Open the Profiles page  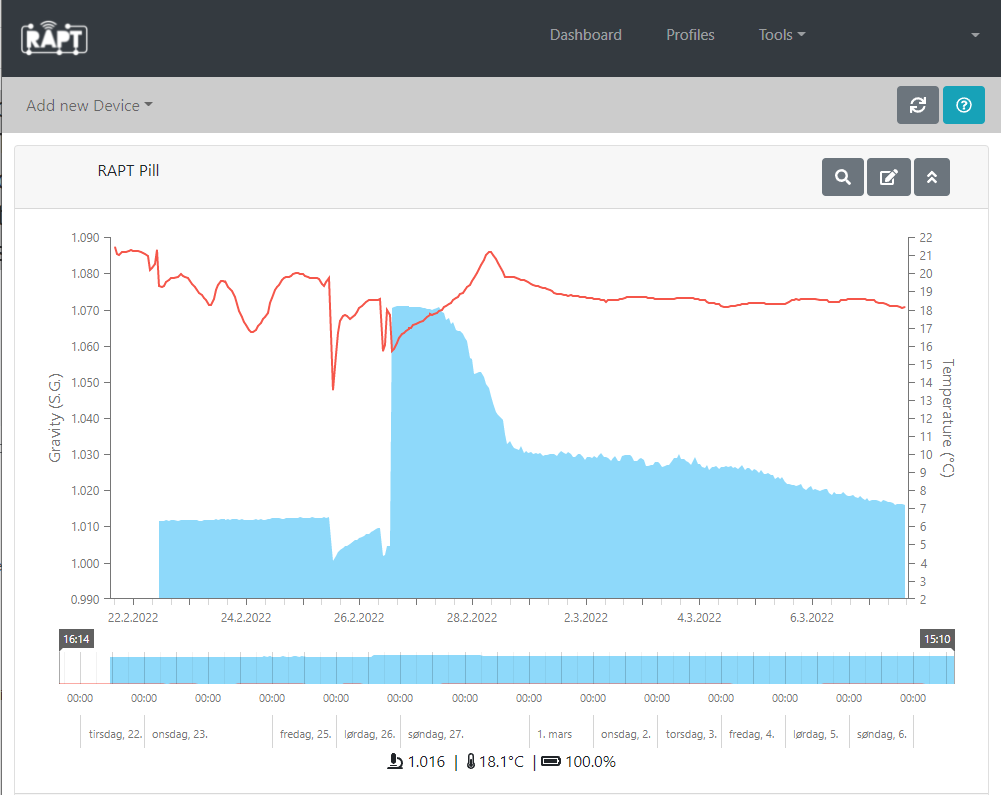click(690, 35)
